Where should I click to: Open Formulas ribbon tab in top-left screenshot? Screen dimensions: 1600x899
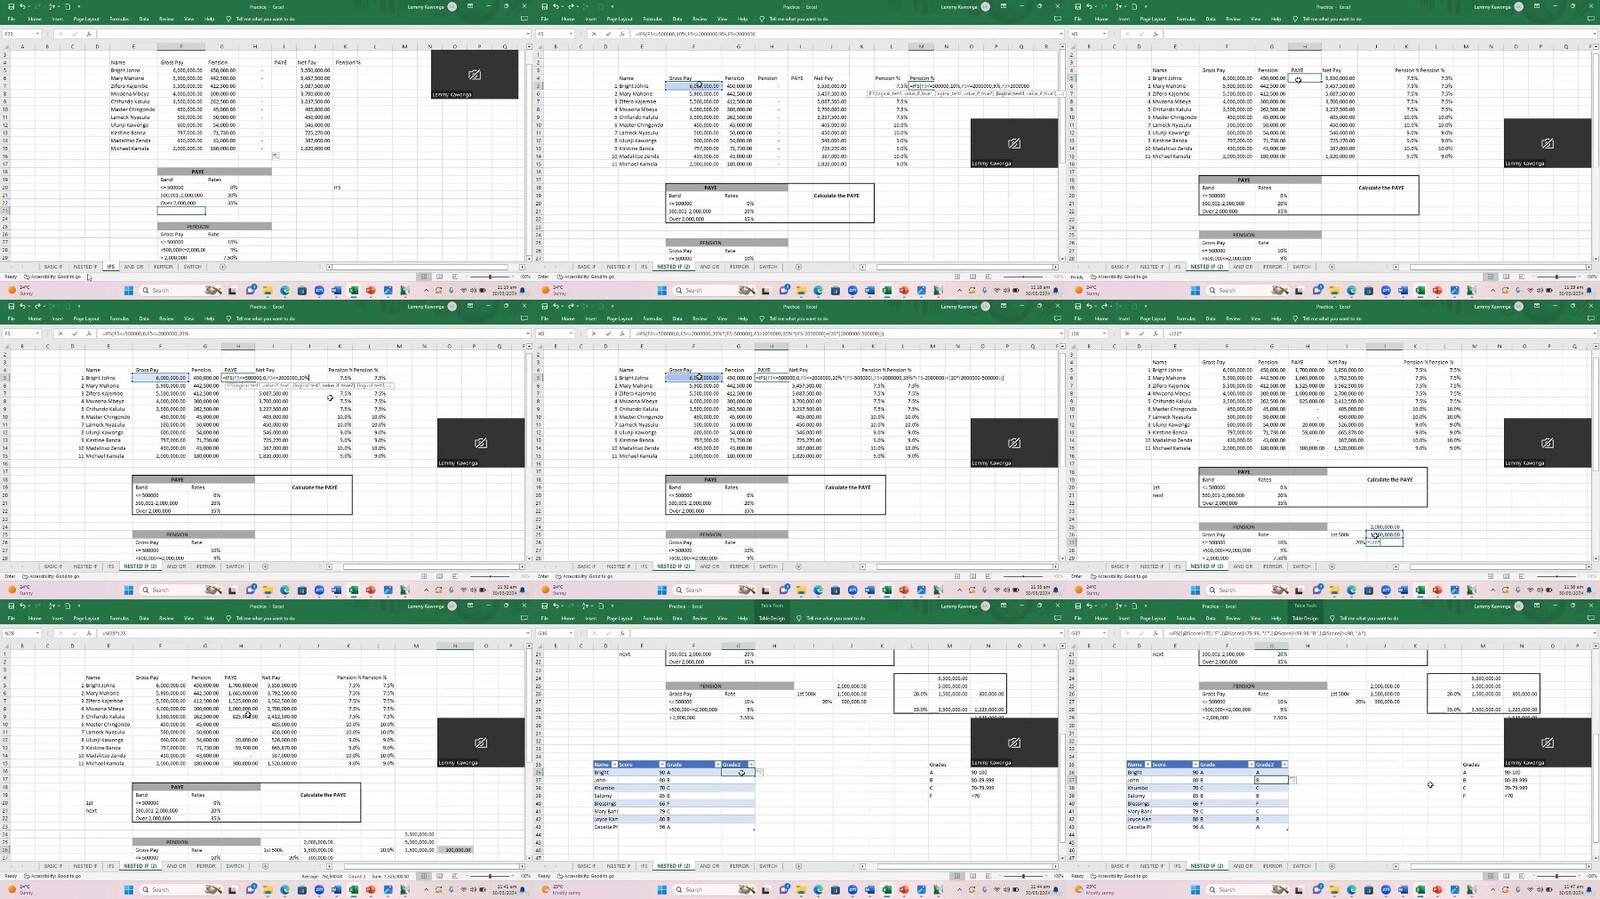[119, 19]
